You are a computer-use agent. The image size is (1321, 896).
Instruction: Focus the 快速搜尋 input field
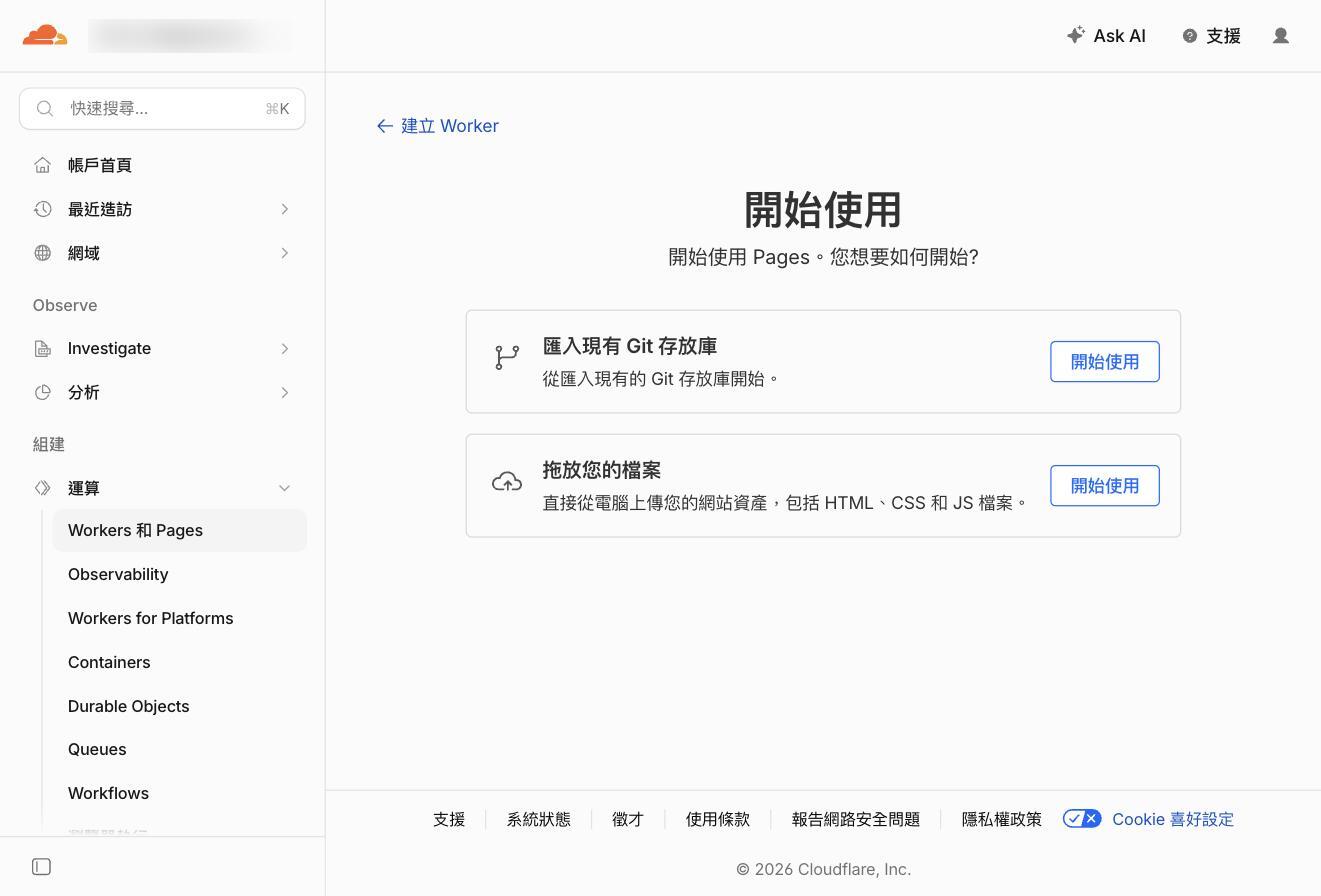[x=162, y=108]
